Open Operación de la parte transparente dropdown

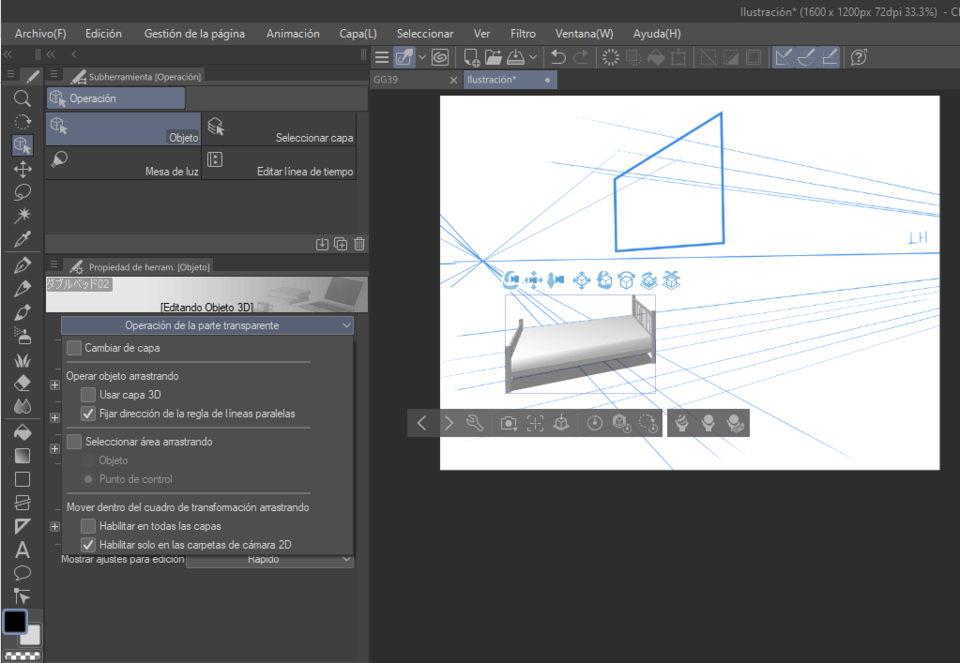tap(207, 326)
